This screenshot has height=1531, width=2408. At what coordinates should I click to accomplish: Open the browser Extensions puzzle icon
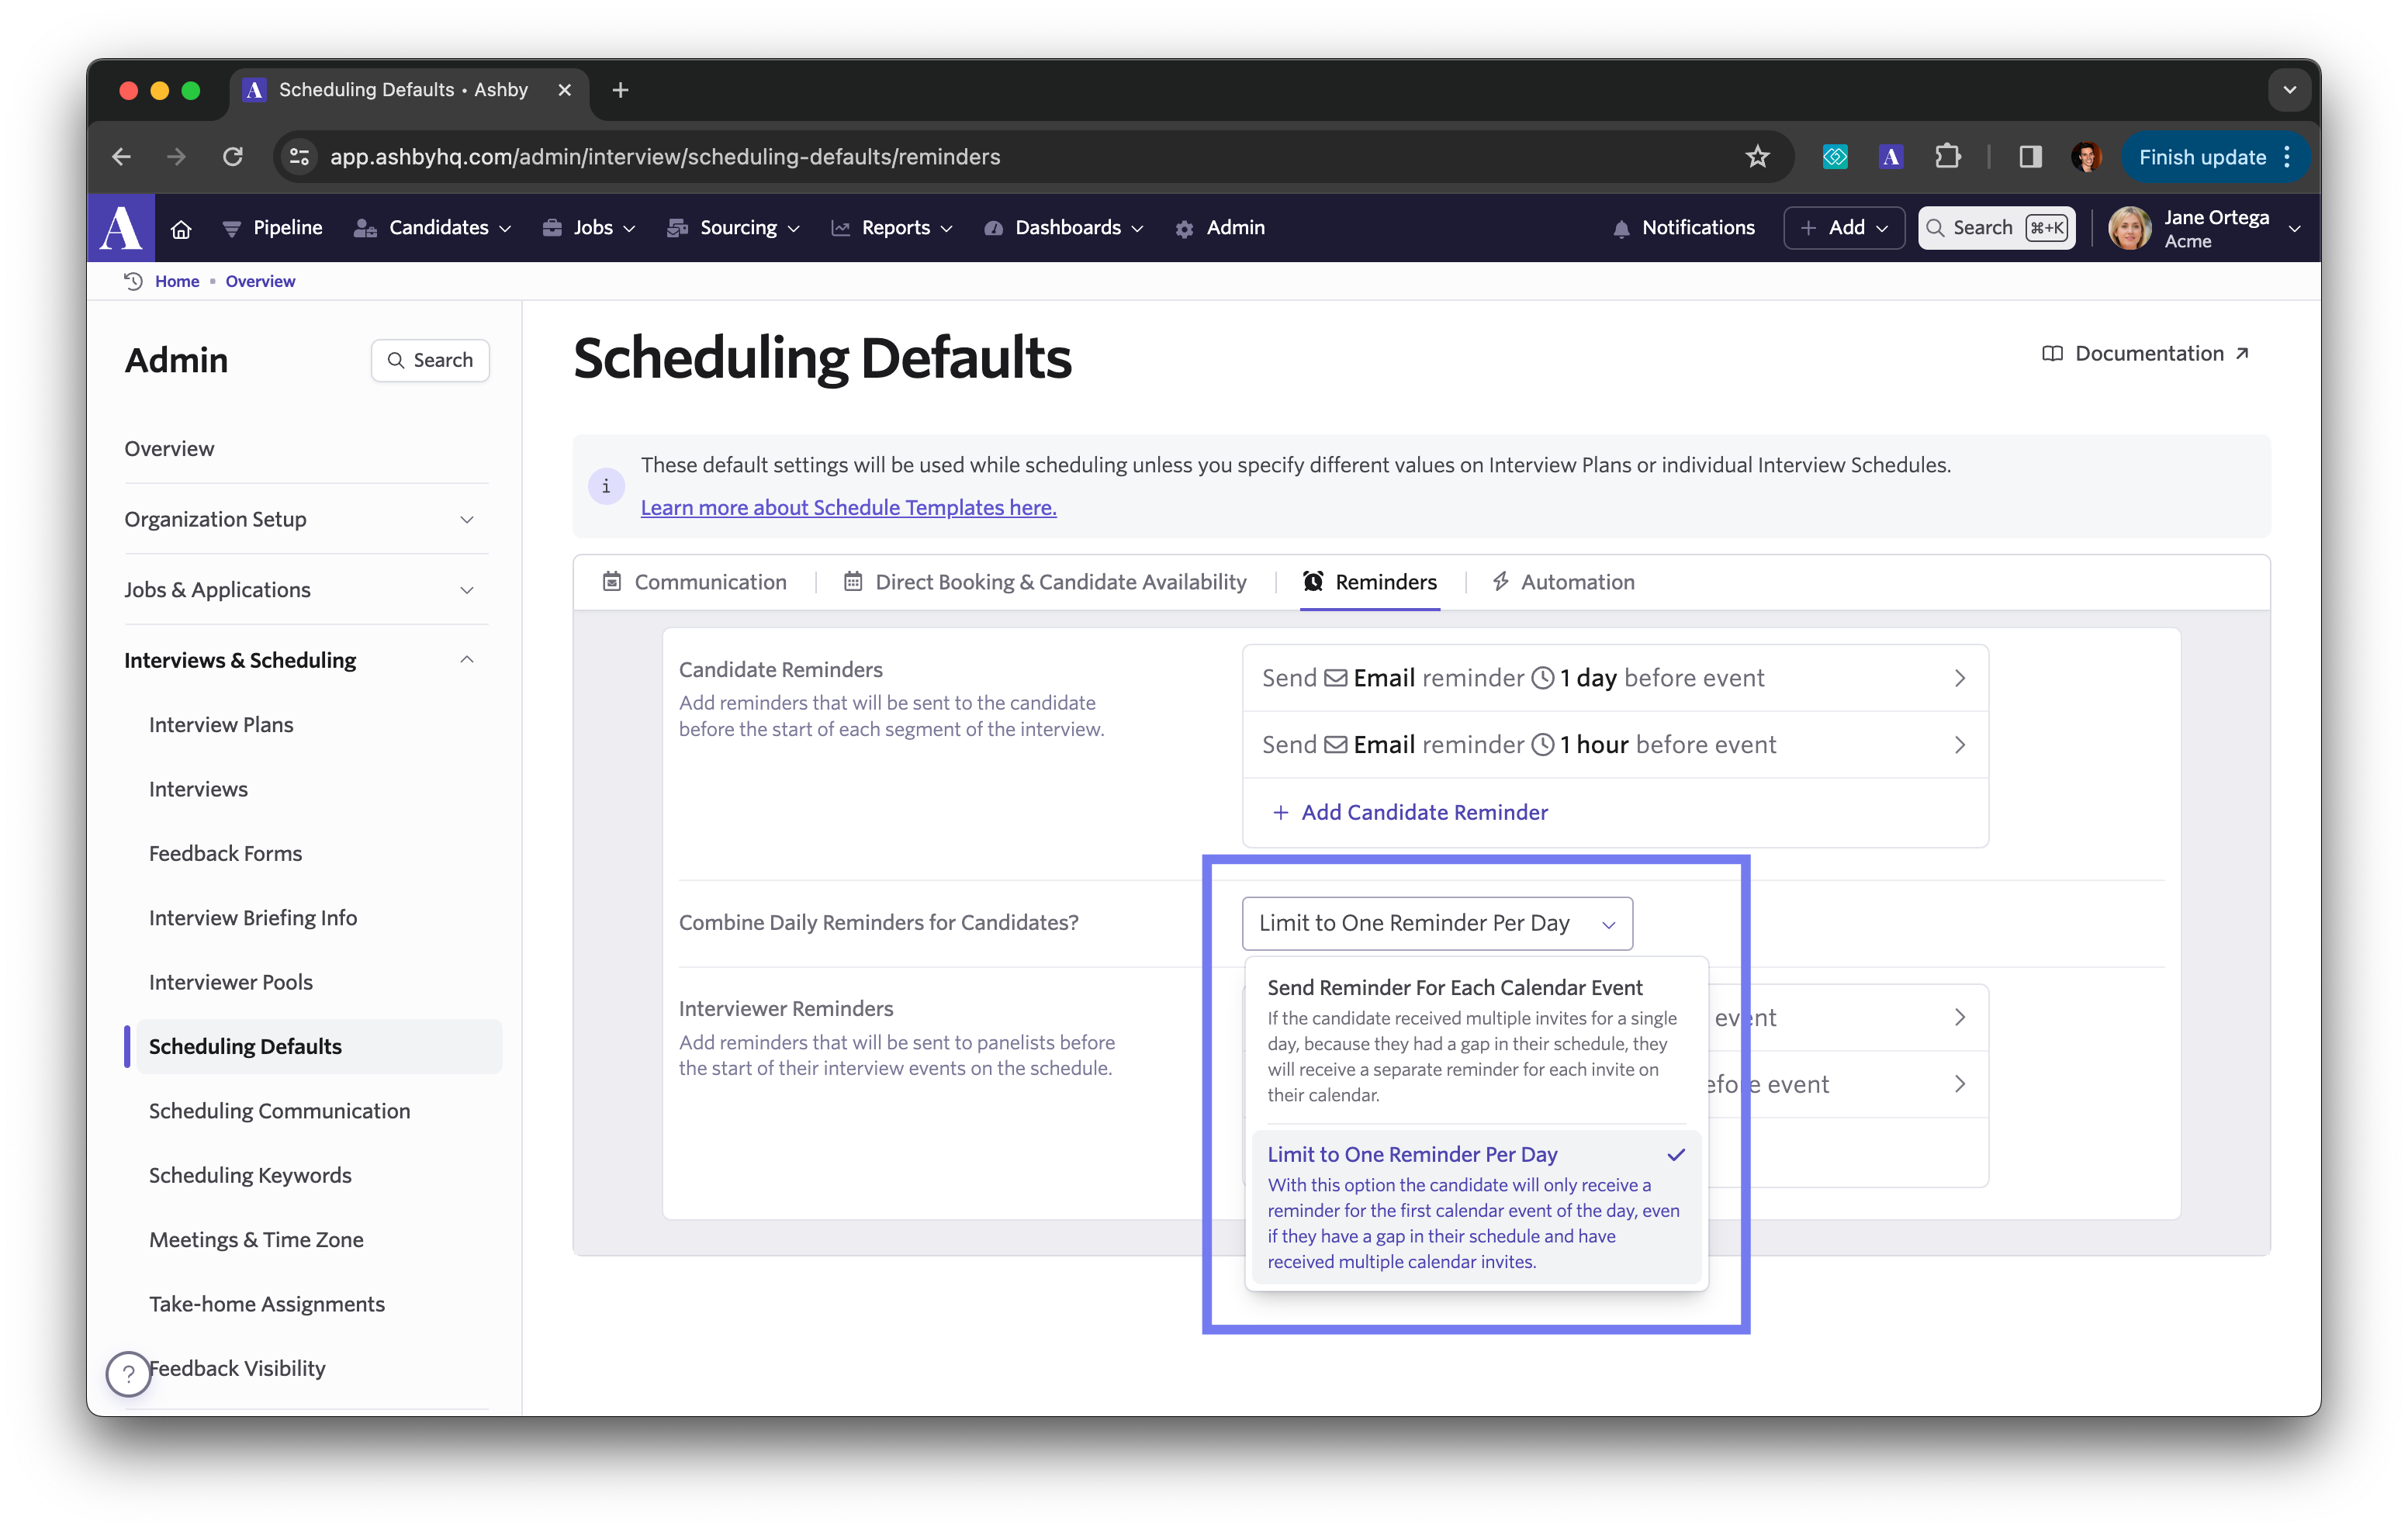point(1947,157)
